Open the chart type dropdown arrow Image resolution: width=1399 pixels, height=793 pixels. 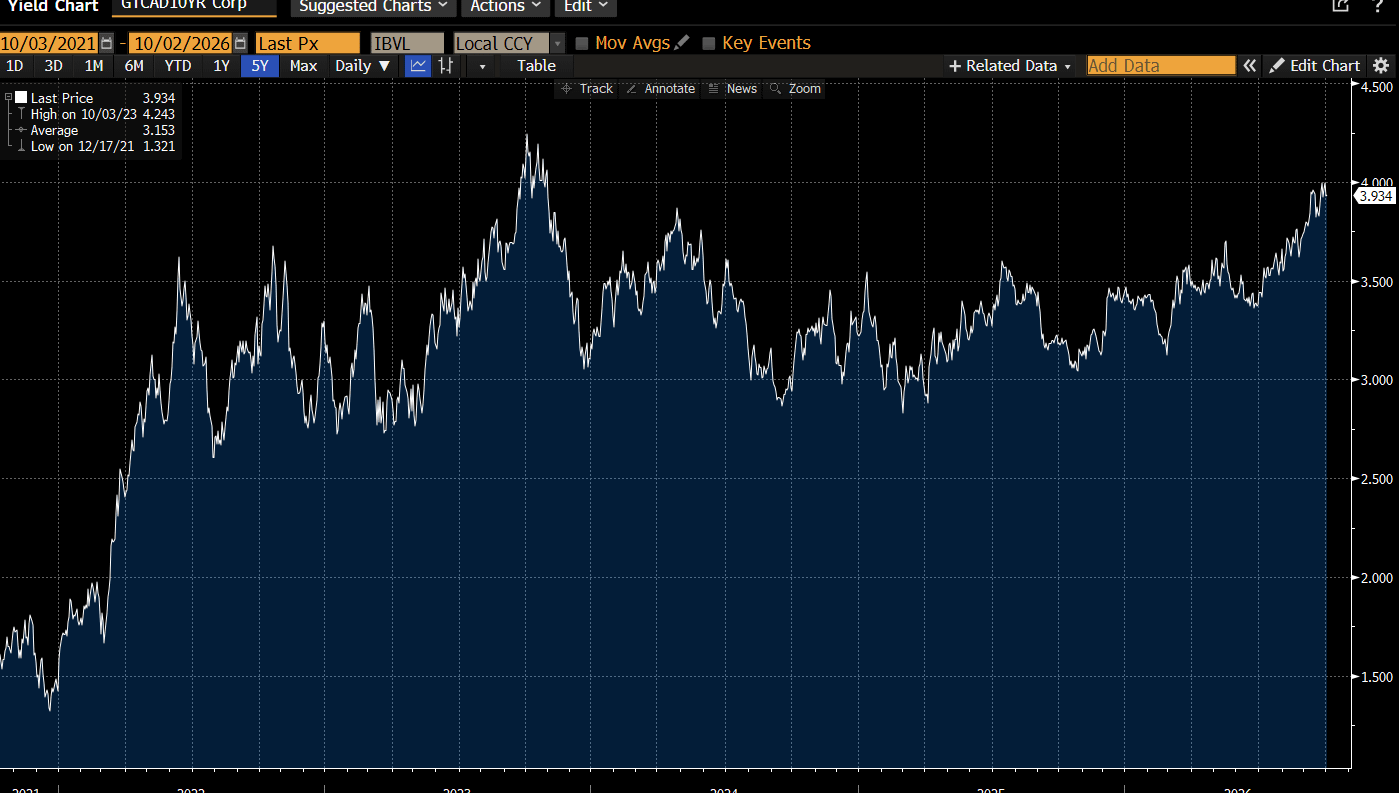482,66
